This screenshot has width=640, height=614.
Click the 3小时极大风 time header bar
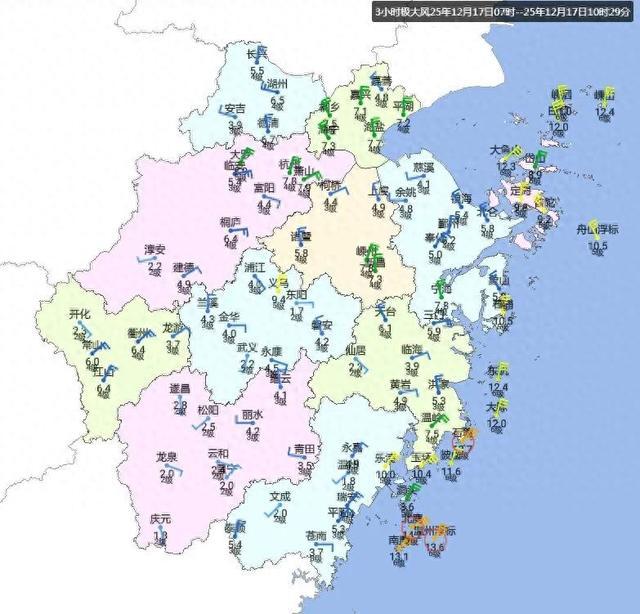tap(503, 11)
